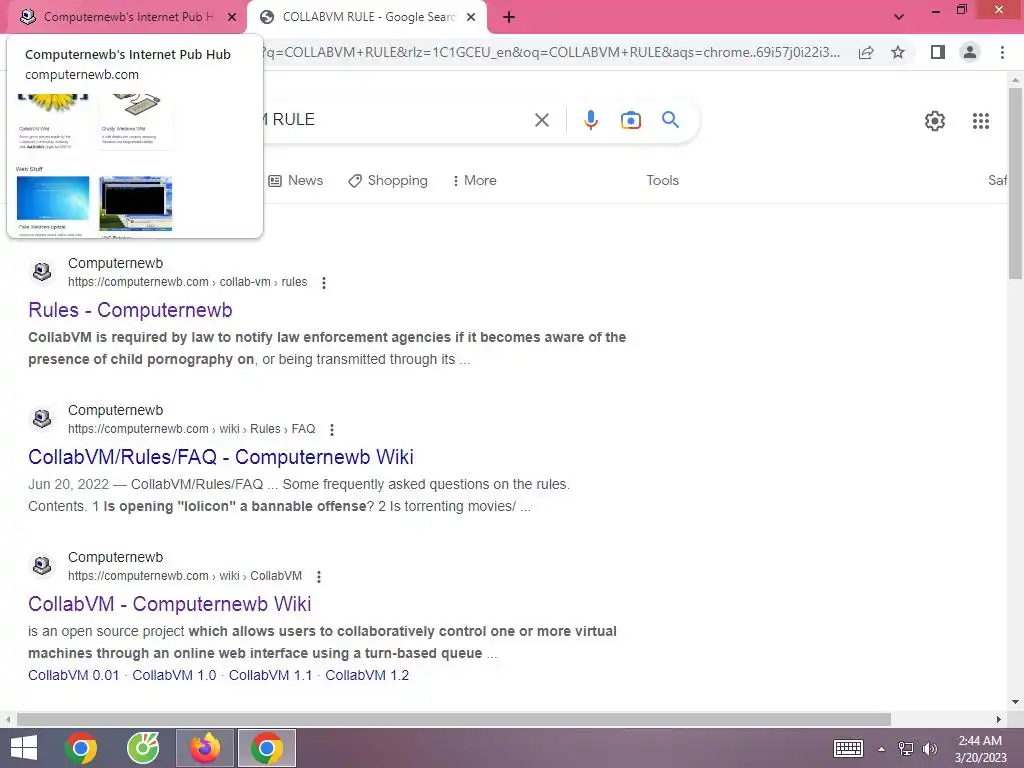Screen dimensions: 1024x768
Task: Open the search Tools options
Action: [662, 180]
